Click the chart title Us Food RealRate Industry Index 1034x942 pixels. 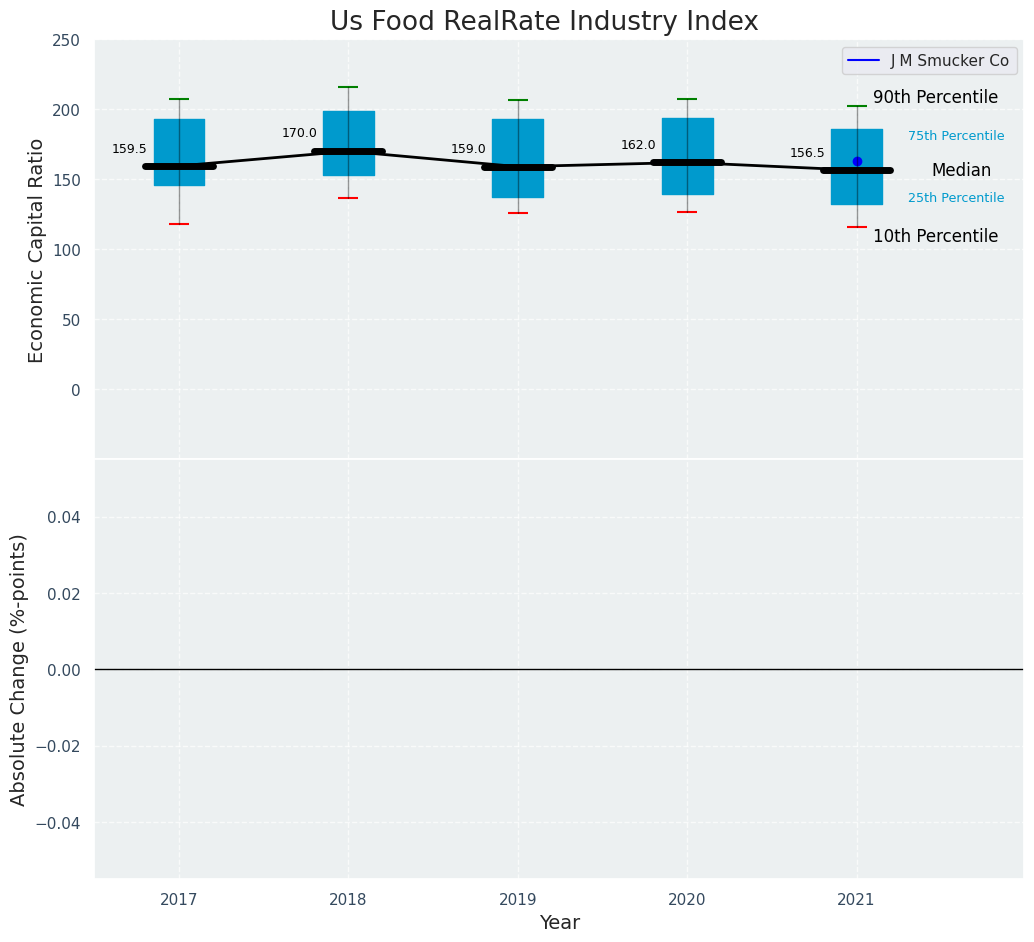tap(544, 22)
